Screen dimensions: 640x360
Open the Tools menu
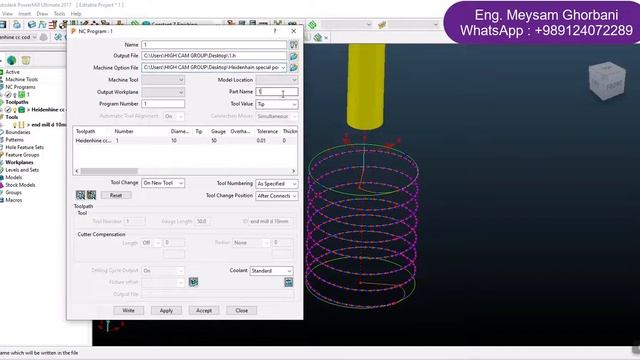(x=59, y=13)
